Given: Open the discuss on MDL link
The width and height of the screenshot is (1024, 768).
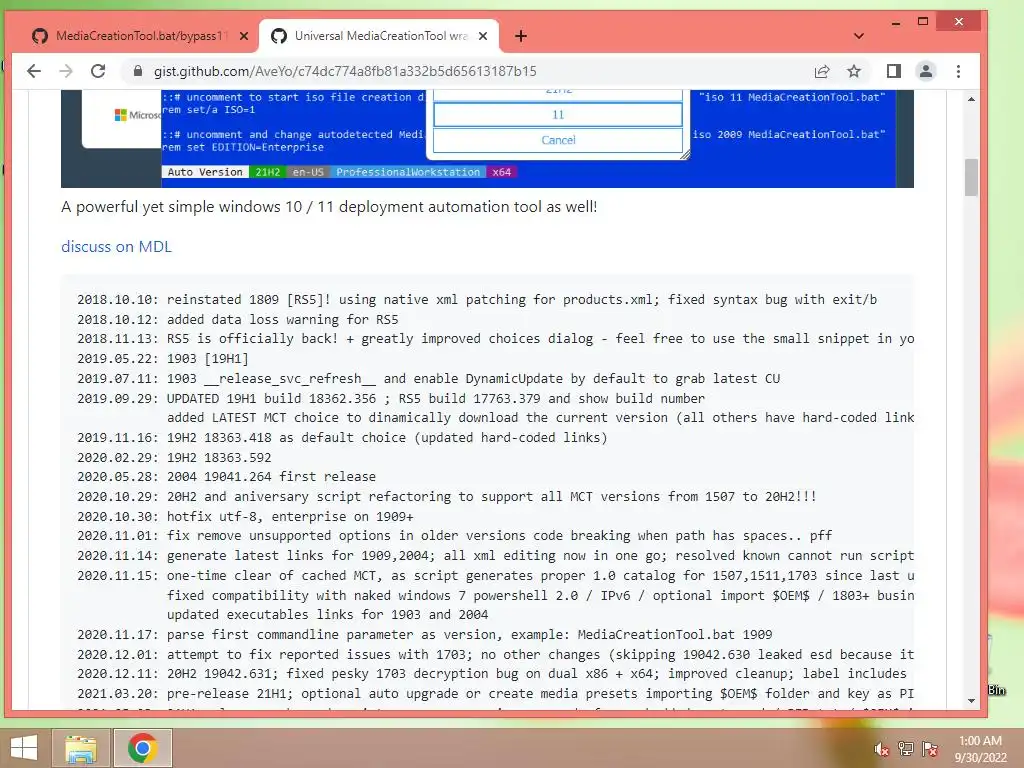Looking at the screenshot, I should click(116, 246).
